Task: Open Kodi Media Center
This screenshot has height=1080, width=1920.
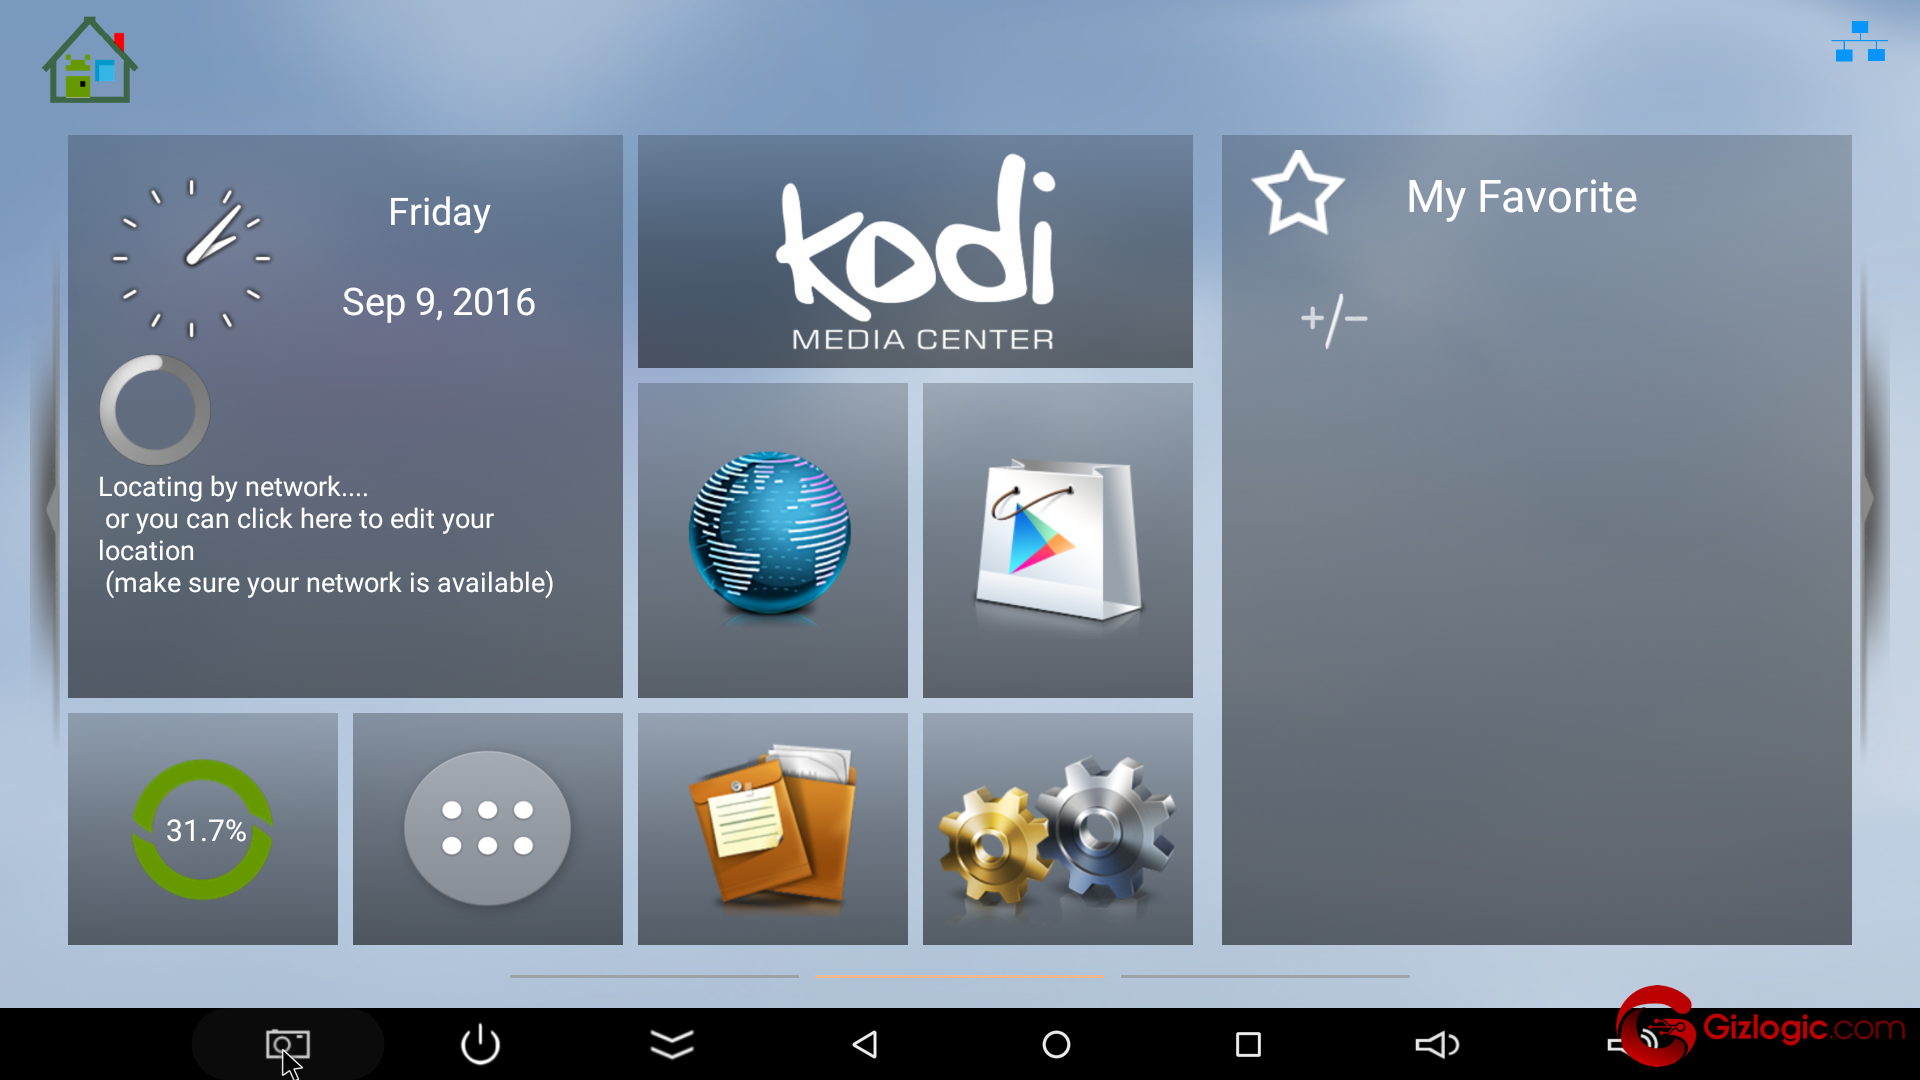Action: pyautogui.click(x=915, y=251)
